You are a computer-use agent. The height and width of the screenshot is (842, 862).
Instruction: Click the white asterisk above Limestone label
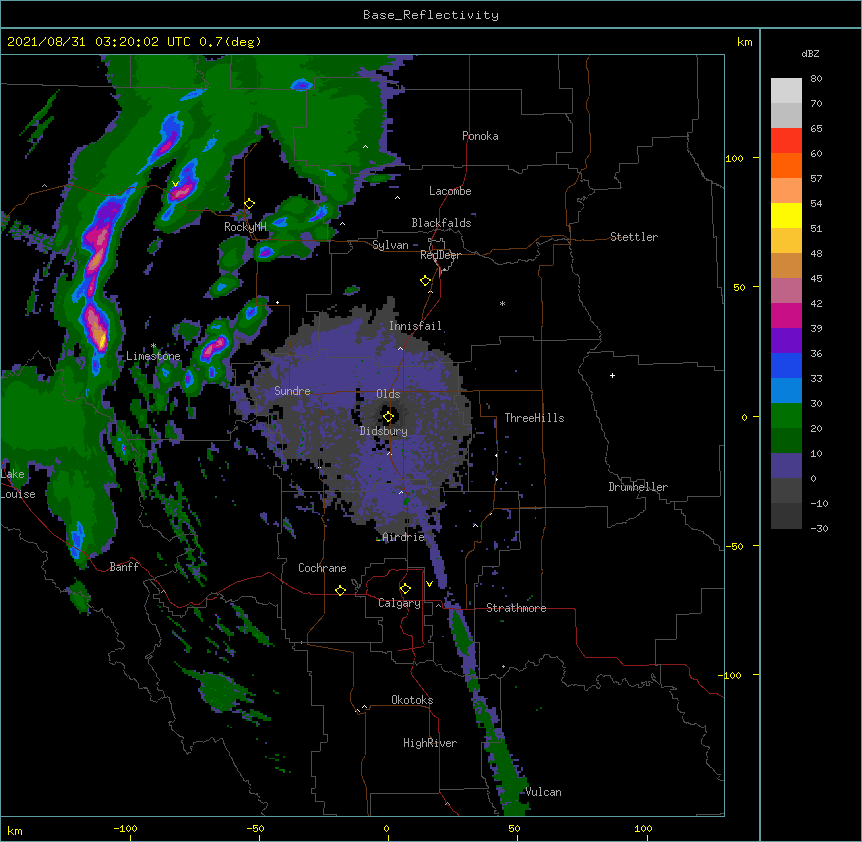pos(153,346)
